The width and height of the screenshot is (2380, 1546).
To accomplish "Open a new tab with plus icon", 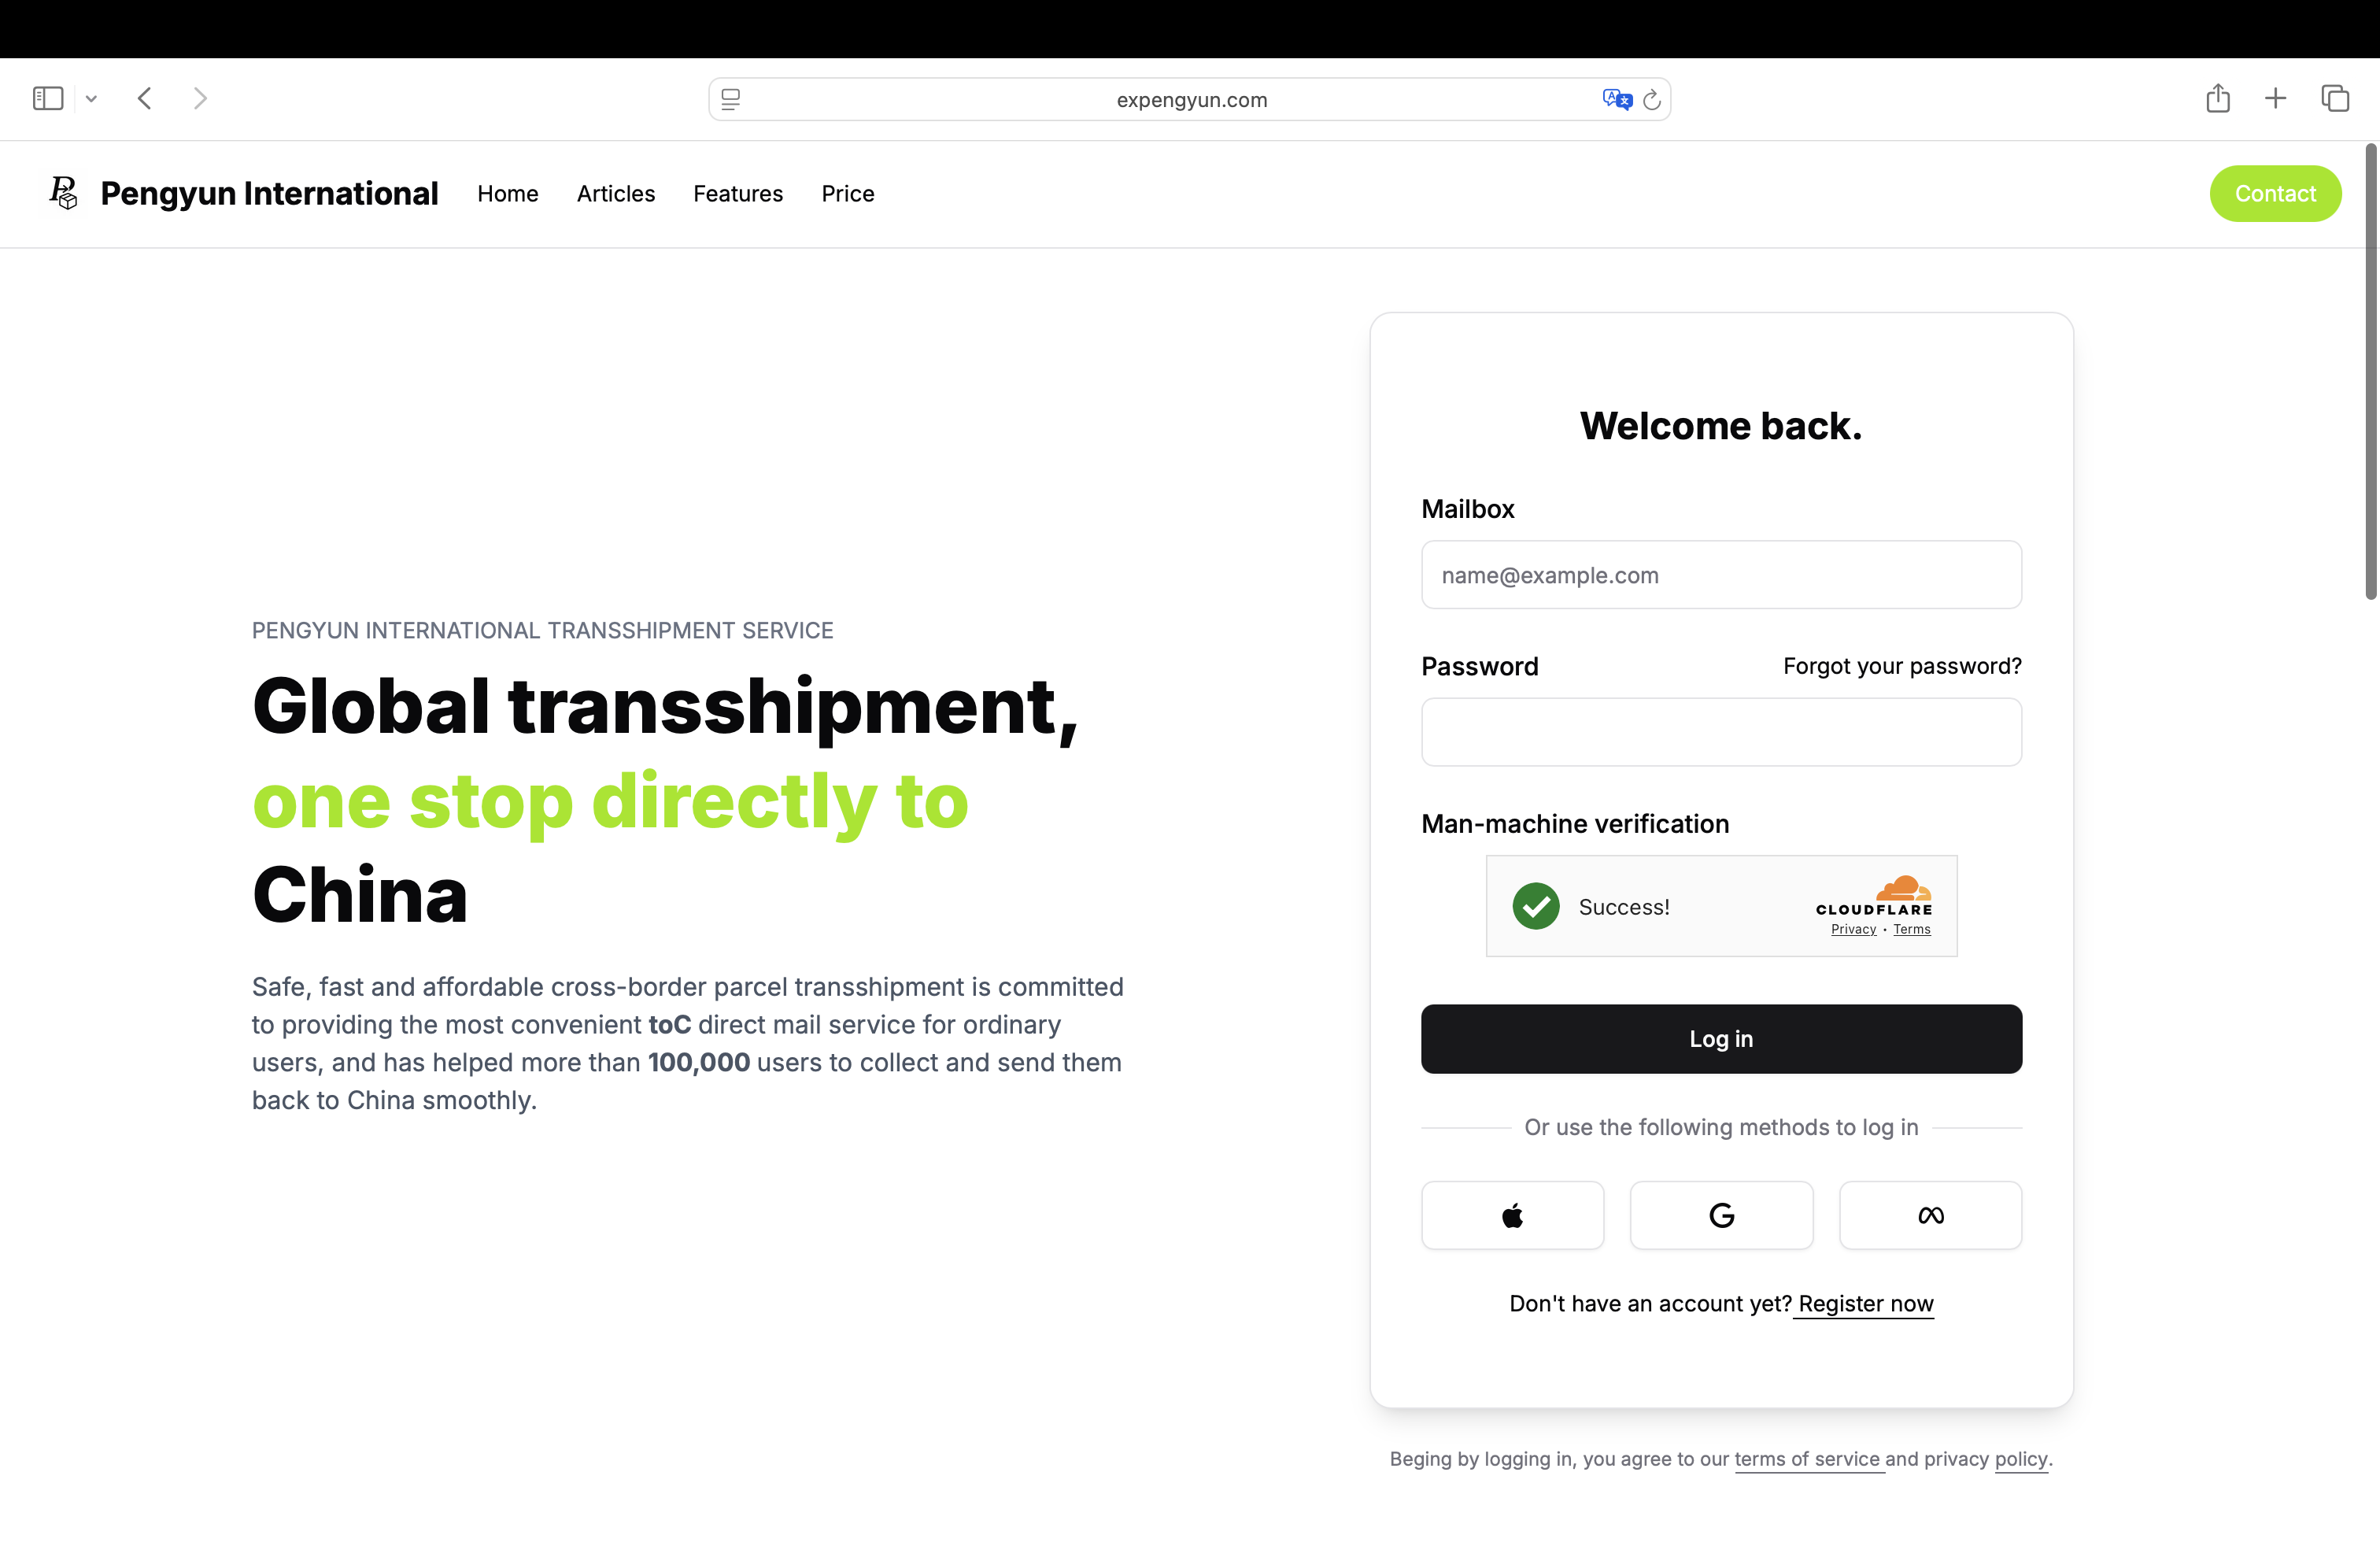I will (x=2275, y=98).
